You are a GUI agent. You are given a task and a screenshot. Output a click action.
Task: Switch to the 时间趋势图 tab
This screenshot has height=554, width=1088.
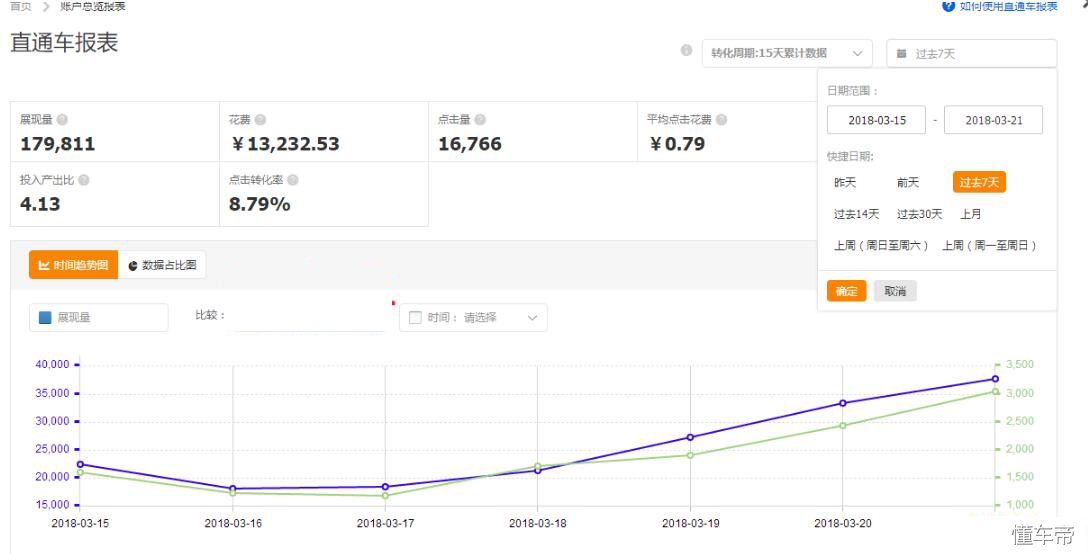click(74, 265)
